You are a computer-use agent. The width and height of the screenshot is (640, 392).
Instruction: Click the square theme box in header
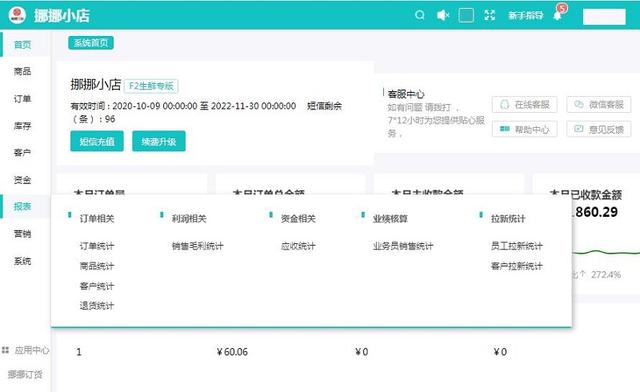(x=466, y=16)
